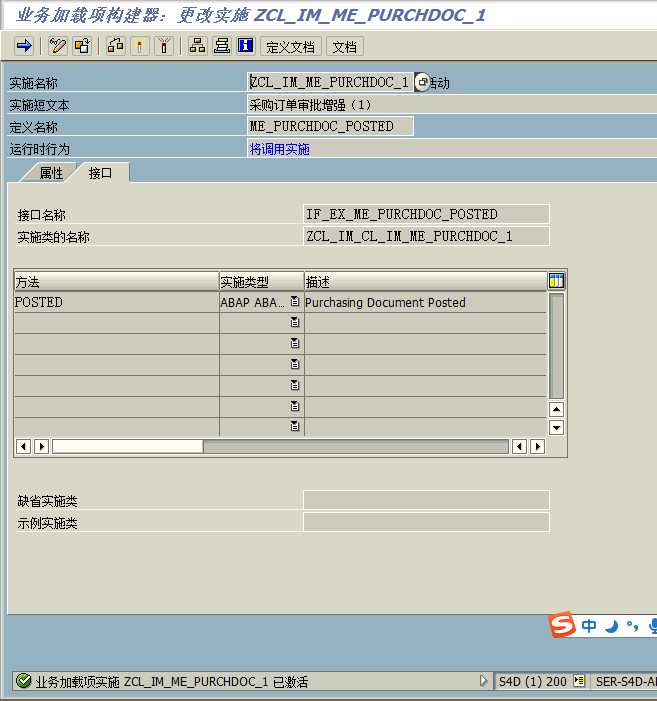Click the IF_EX_ME_PURCHDOC_POSTED interface name field
This screenshot has width=657, height=701.
tap(426, 214)
